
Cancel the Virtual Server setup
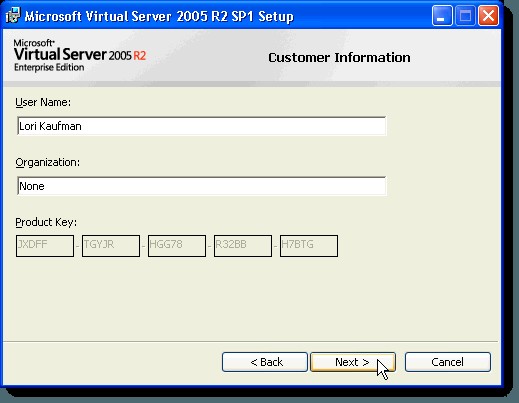448,362
